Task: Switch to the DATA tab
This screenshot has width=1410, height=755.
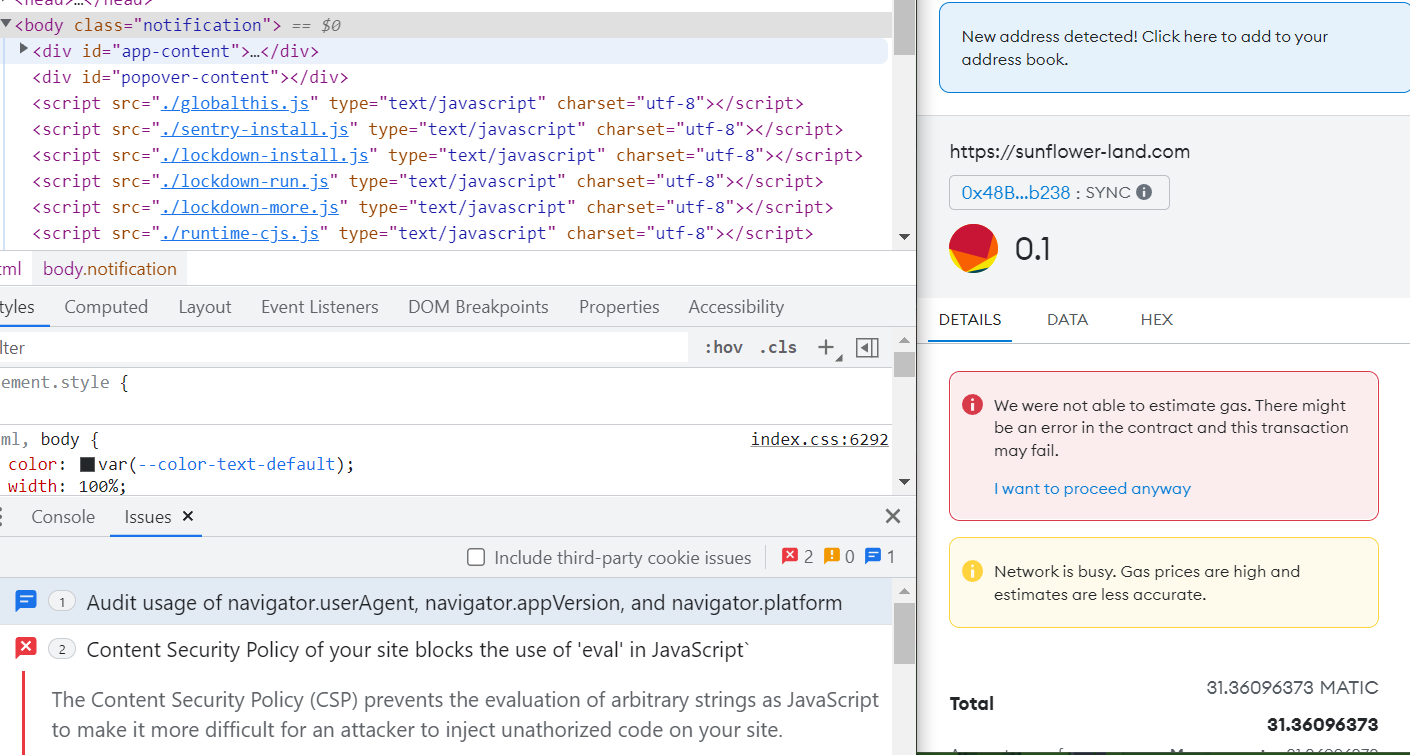Action: pyautogui.click(x=1067, y=320)
